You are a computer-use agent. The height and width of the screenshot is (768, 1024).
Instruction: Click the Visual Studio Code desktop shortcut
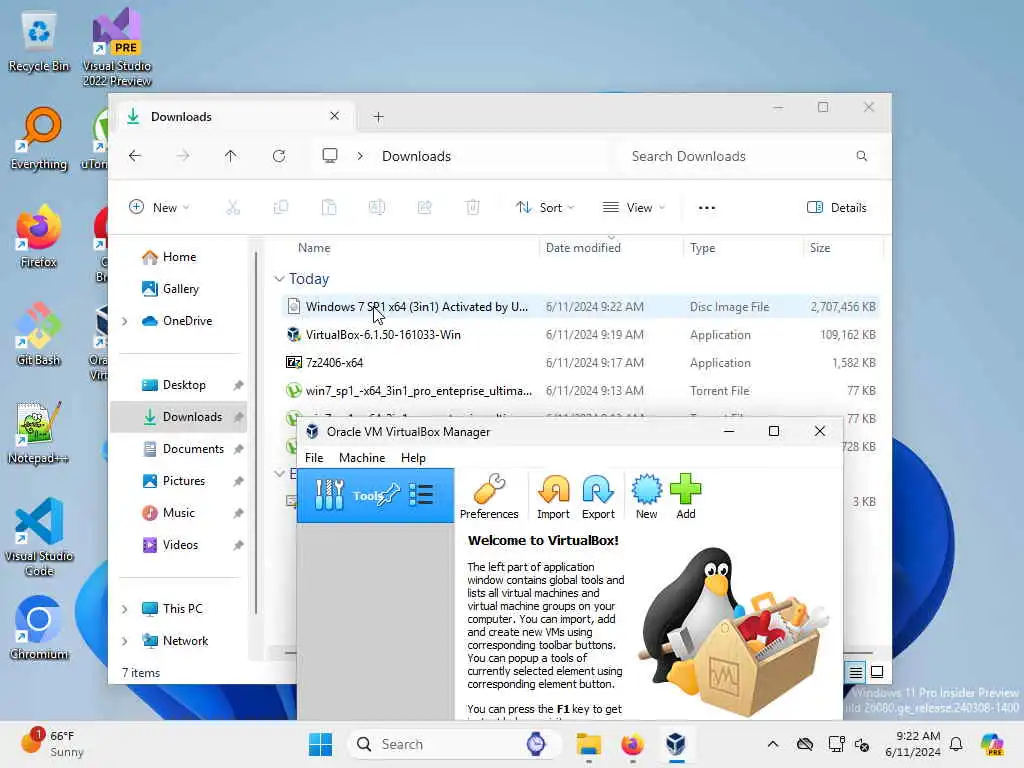click(x=39, y=537)
